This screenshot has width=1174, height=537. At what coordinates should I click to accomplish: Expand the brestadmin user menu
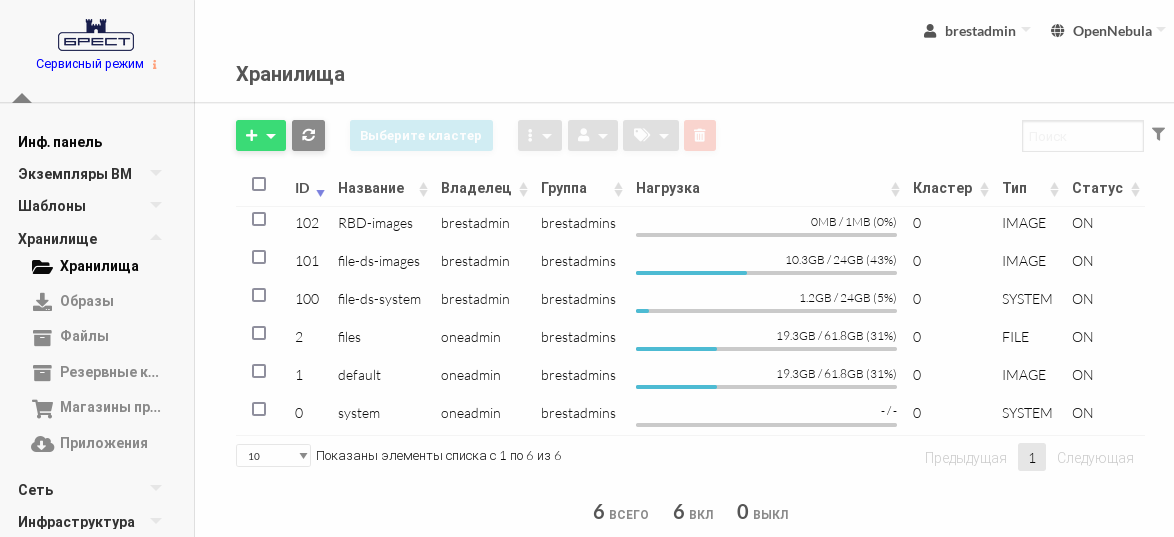(x=977, y=31)
